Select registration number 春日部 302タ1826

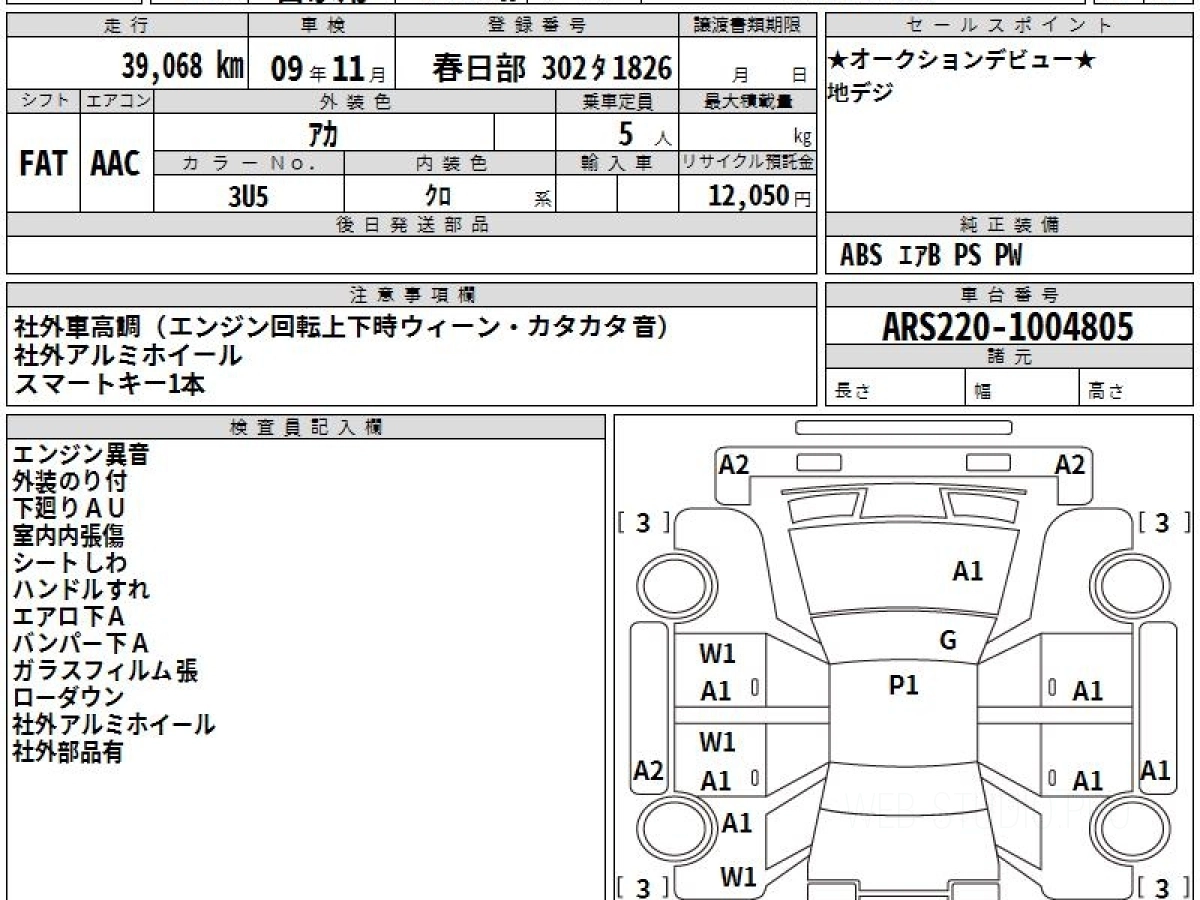point(552,68)
